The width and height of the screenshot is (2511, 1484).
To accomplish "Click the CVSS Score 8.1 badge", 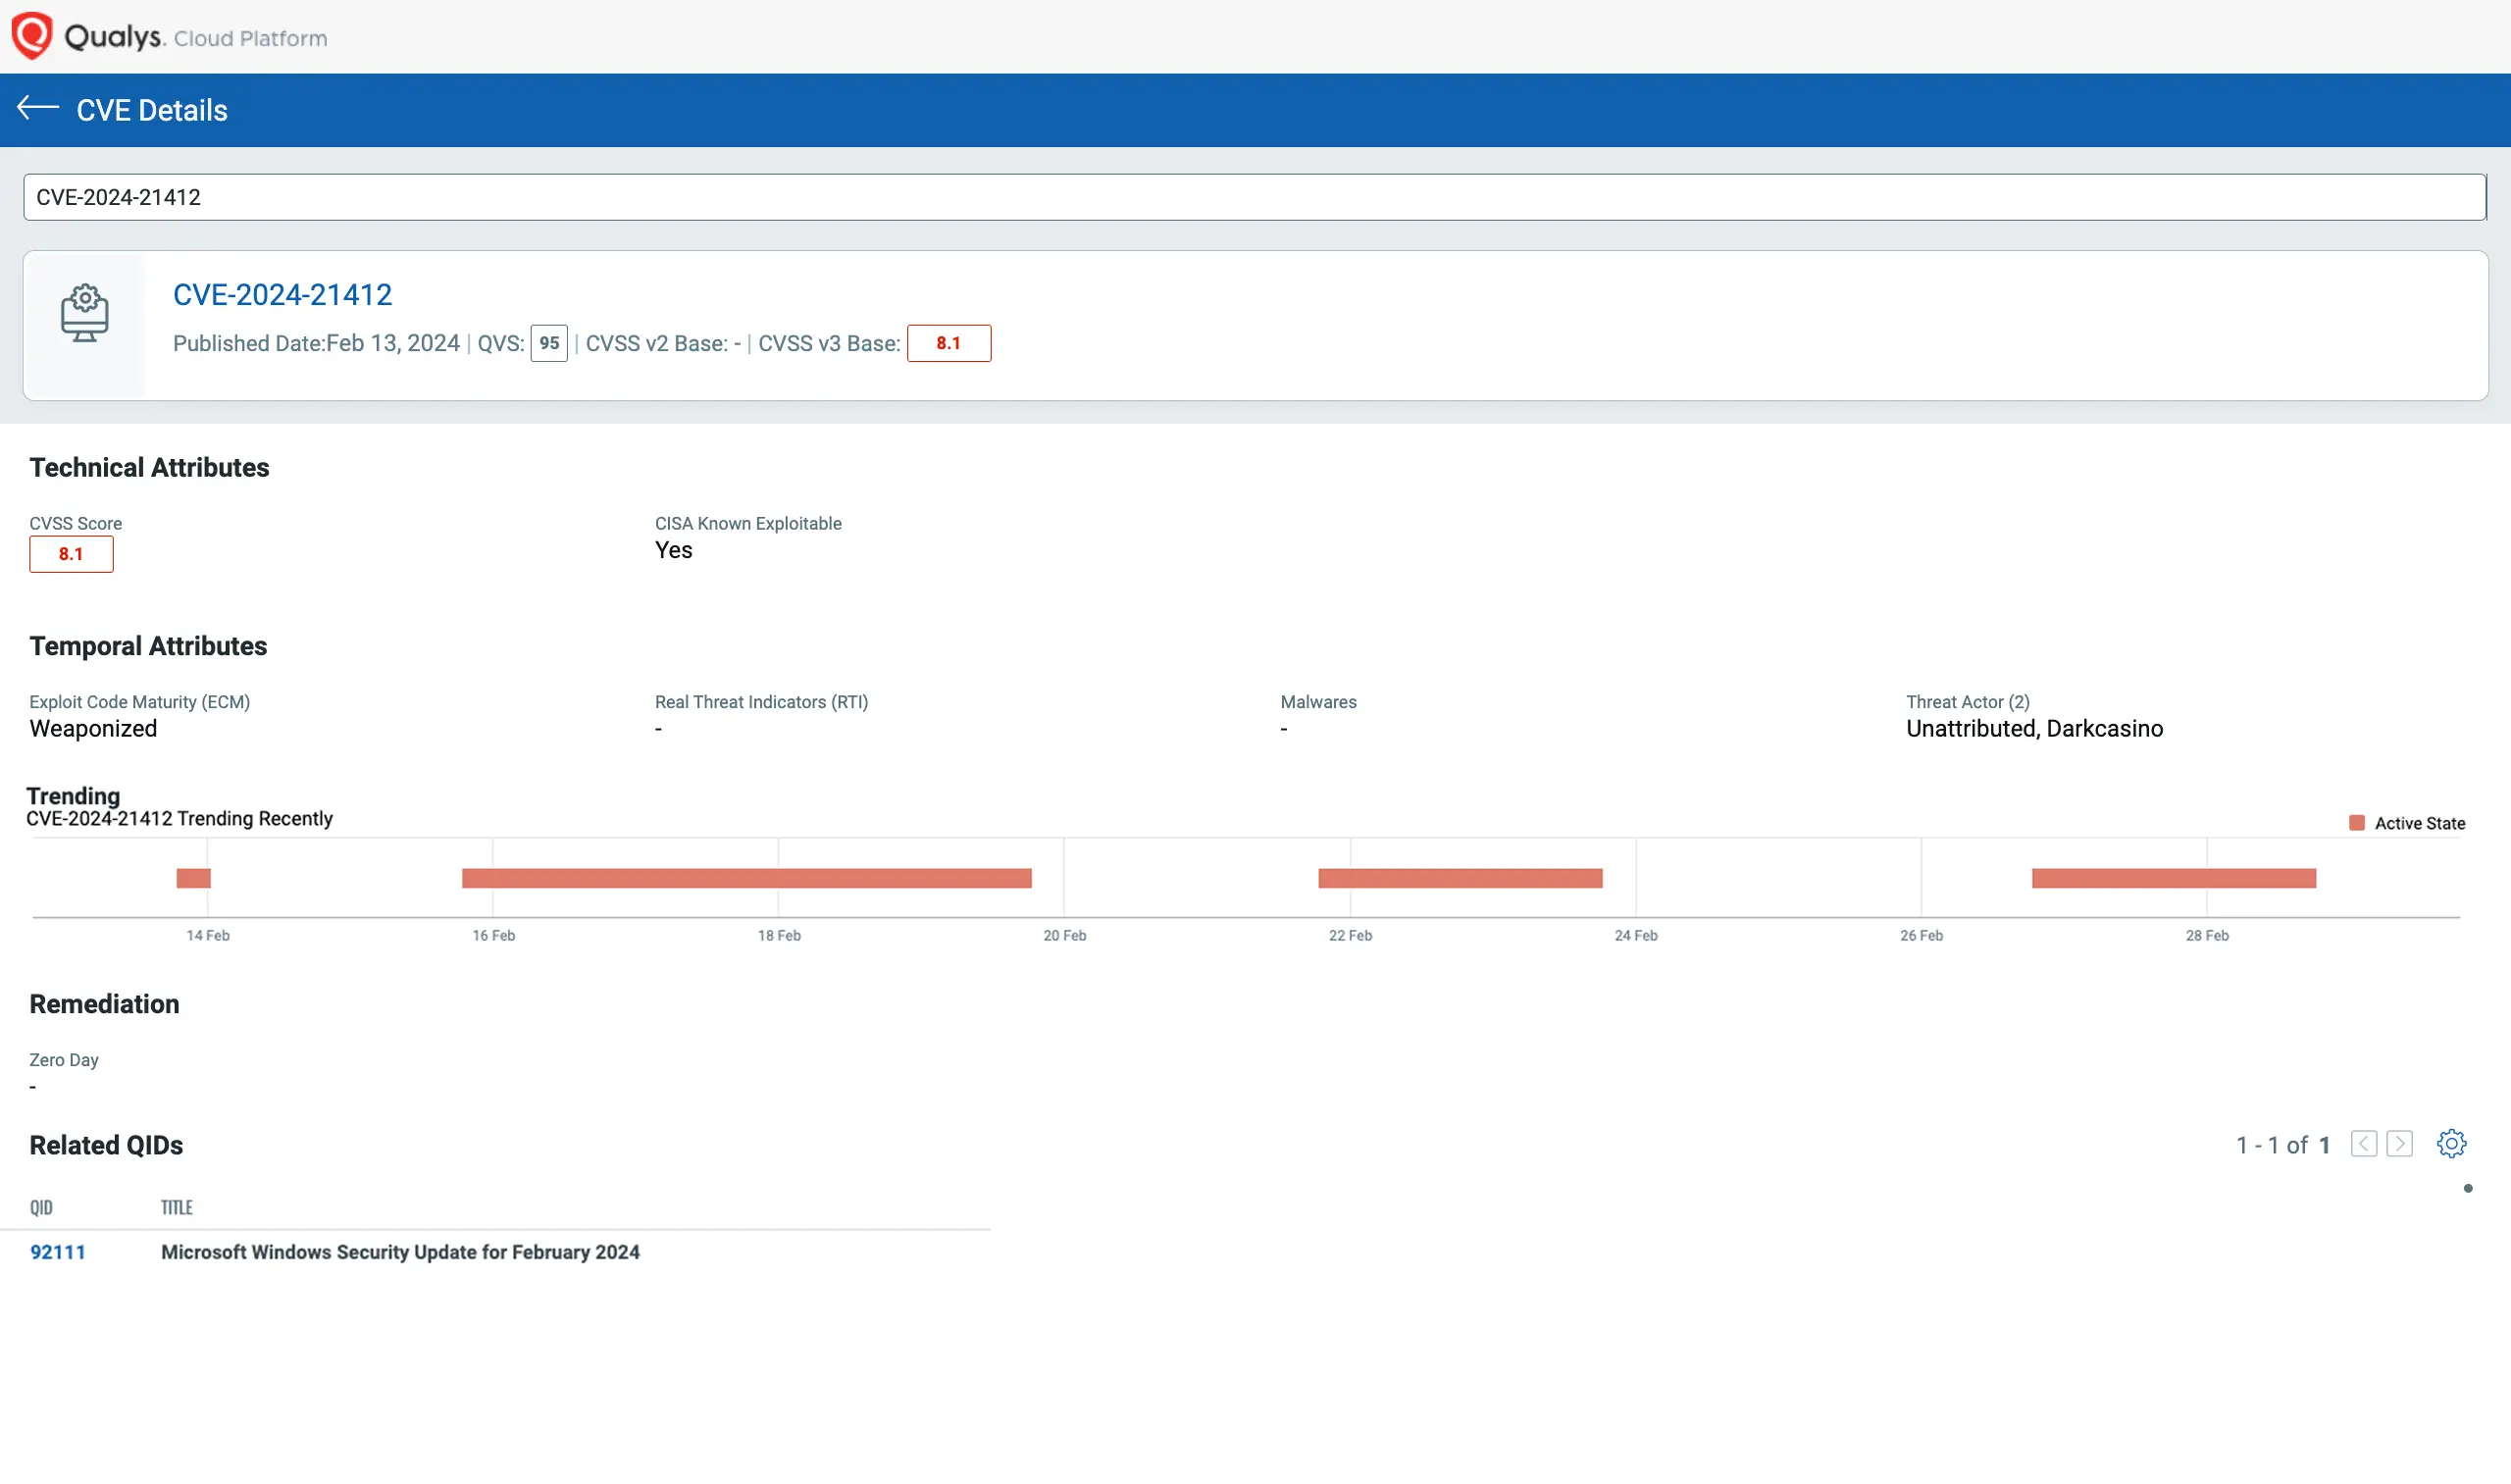I will tap(71, 554).
